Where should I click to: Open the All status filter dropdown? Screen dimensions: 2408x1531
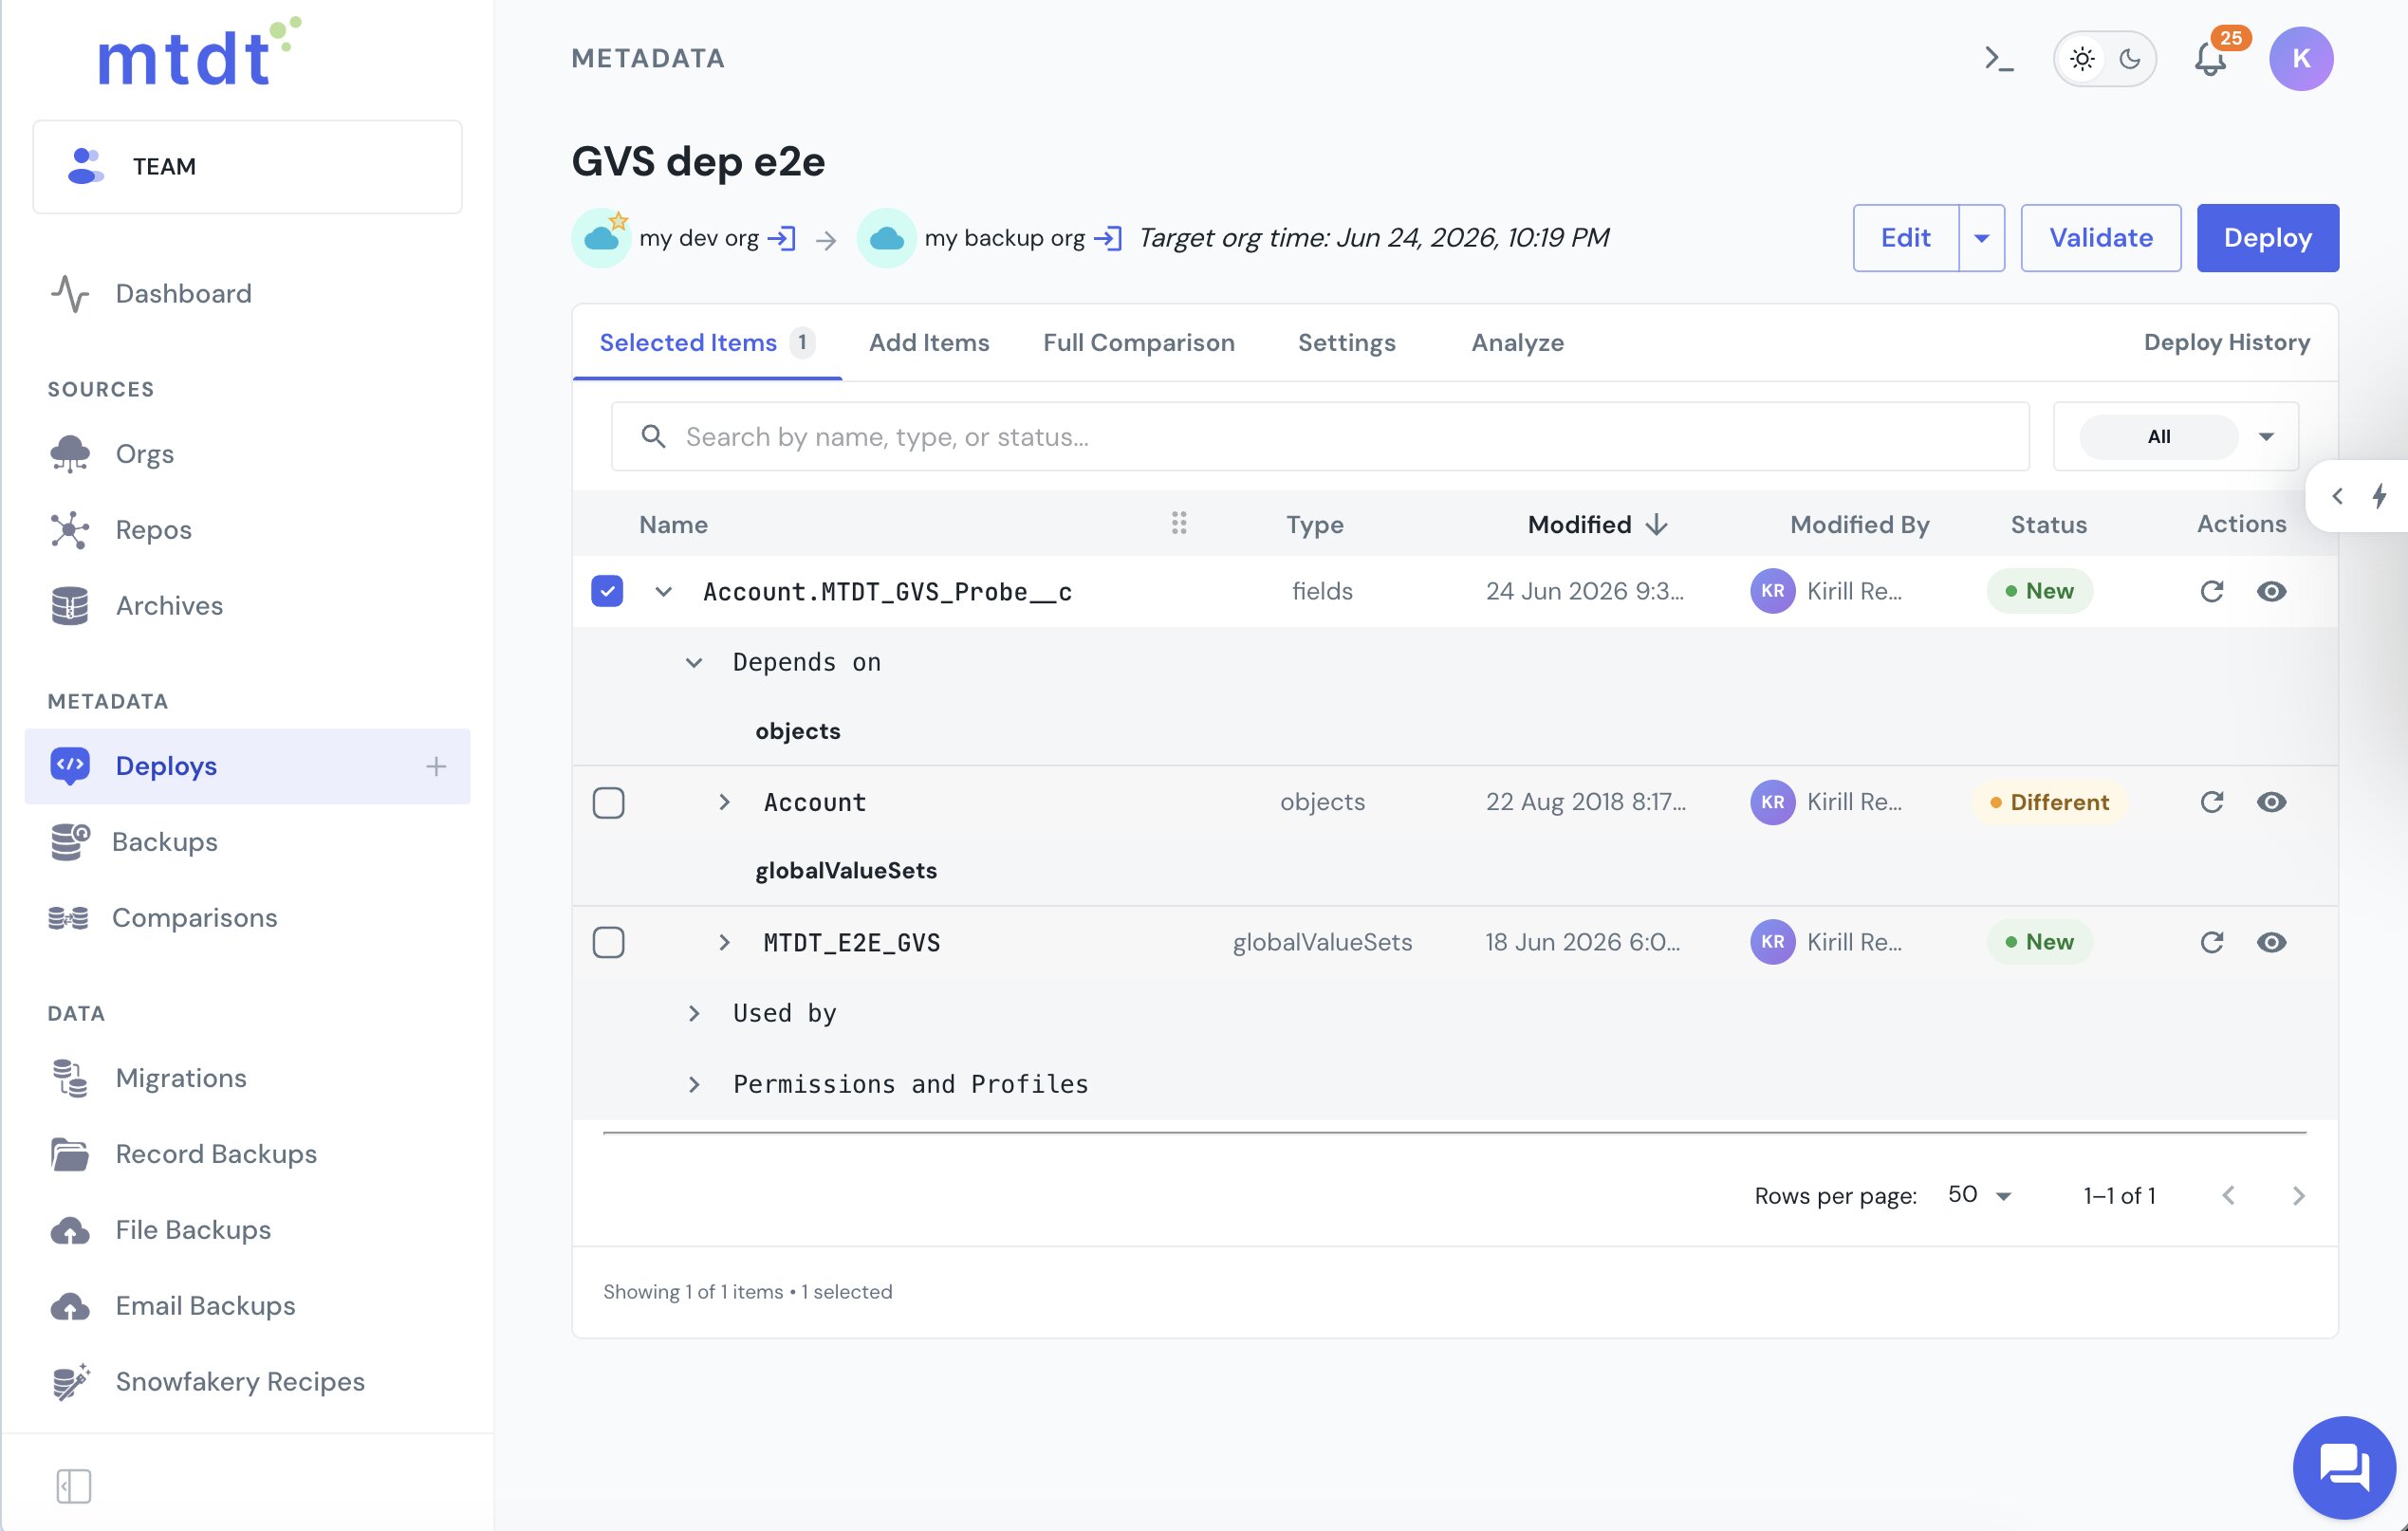pos(2176,436)
